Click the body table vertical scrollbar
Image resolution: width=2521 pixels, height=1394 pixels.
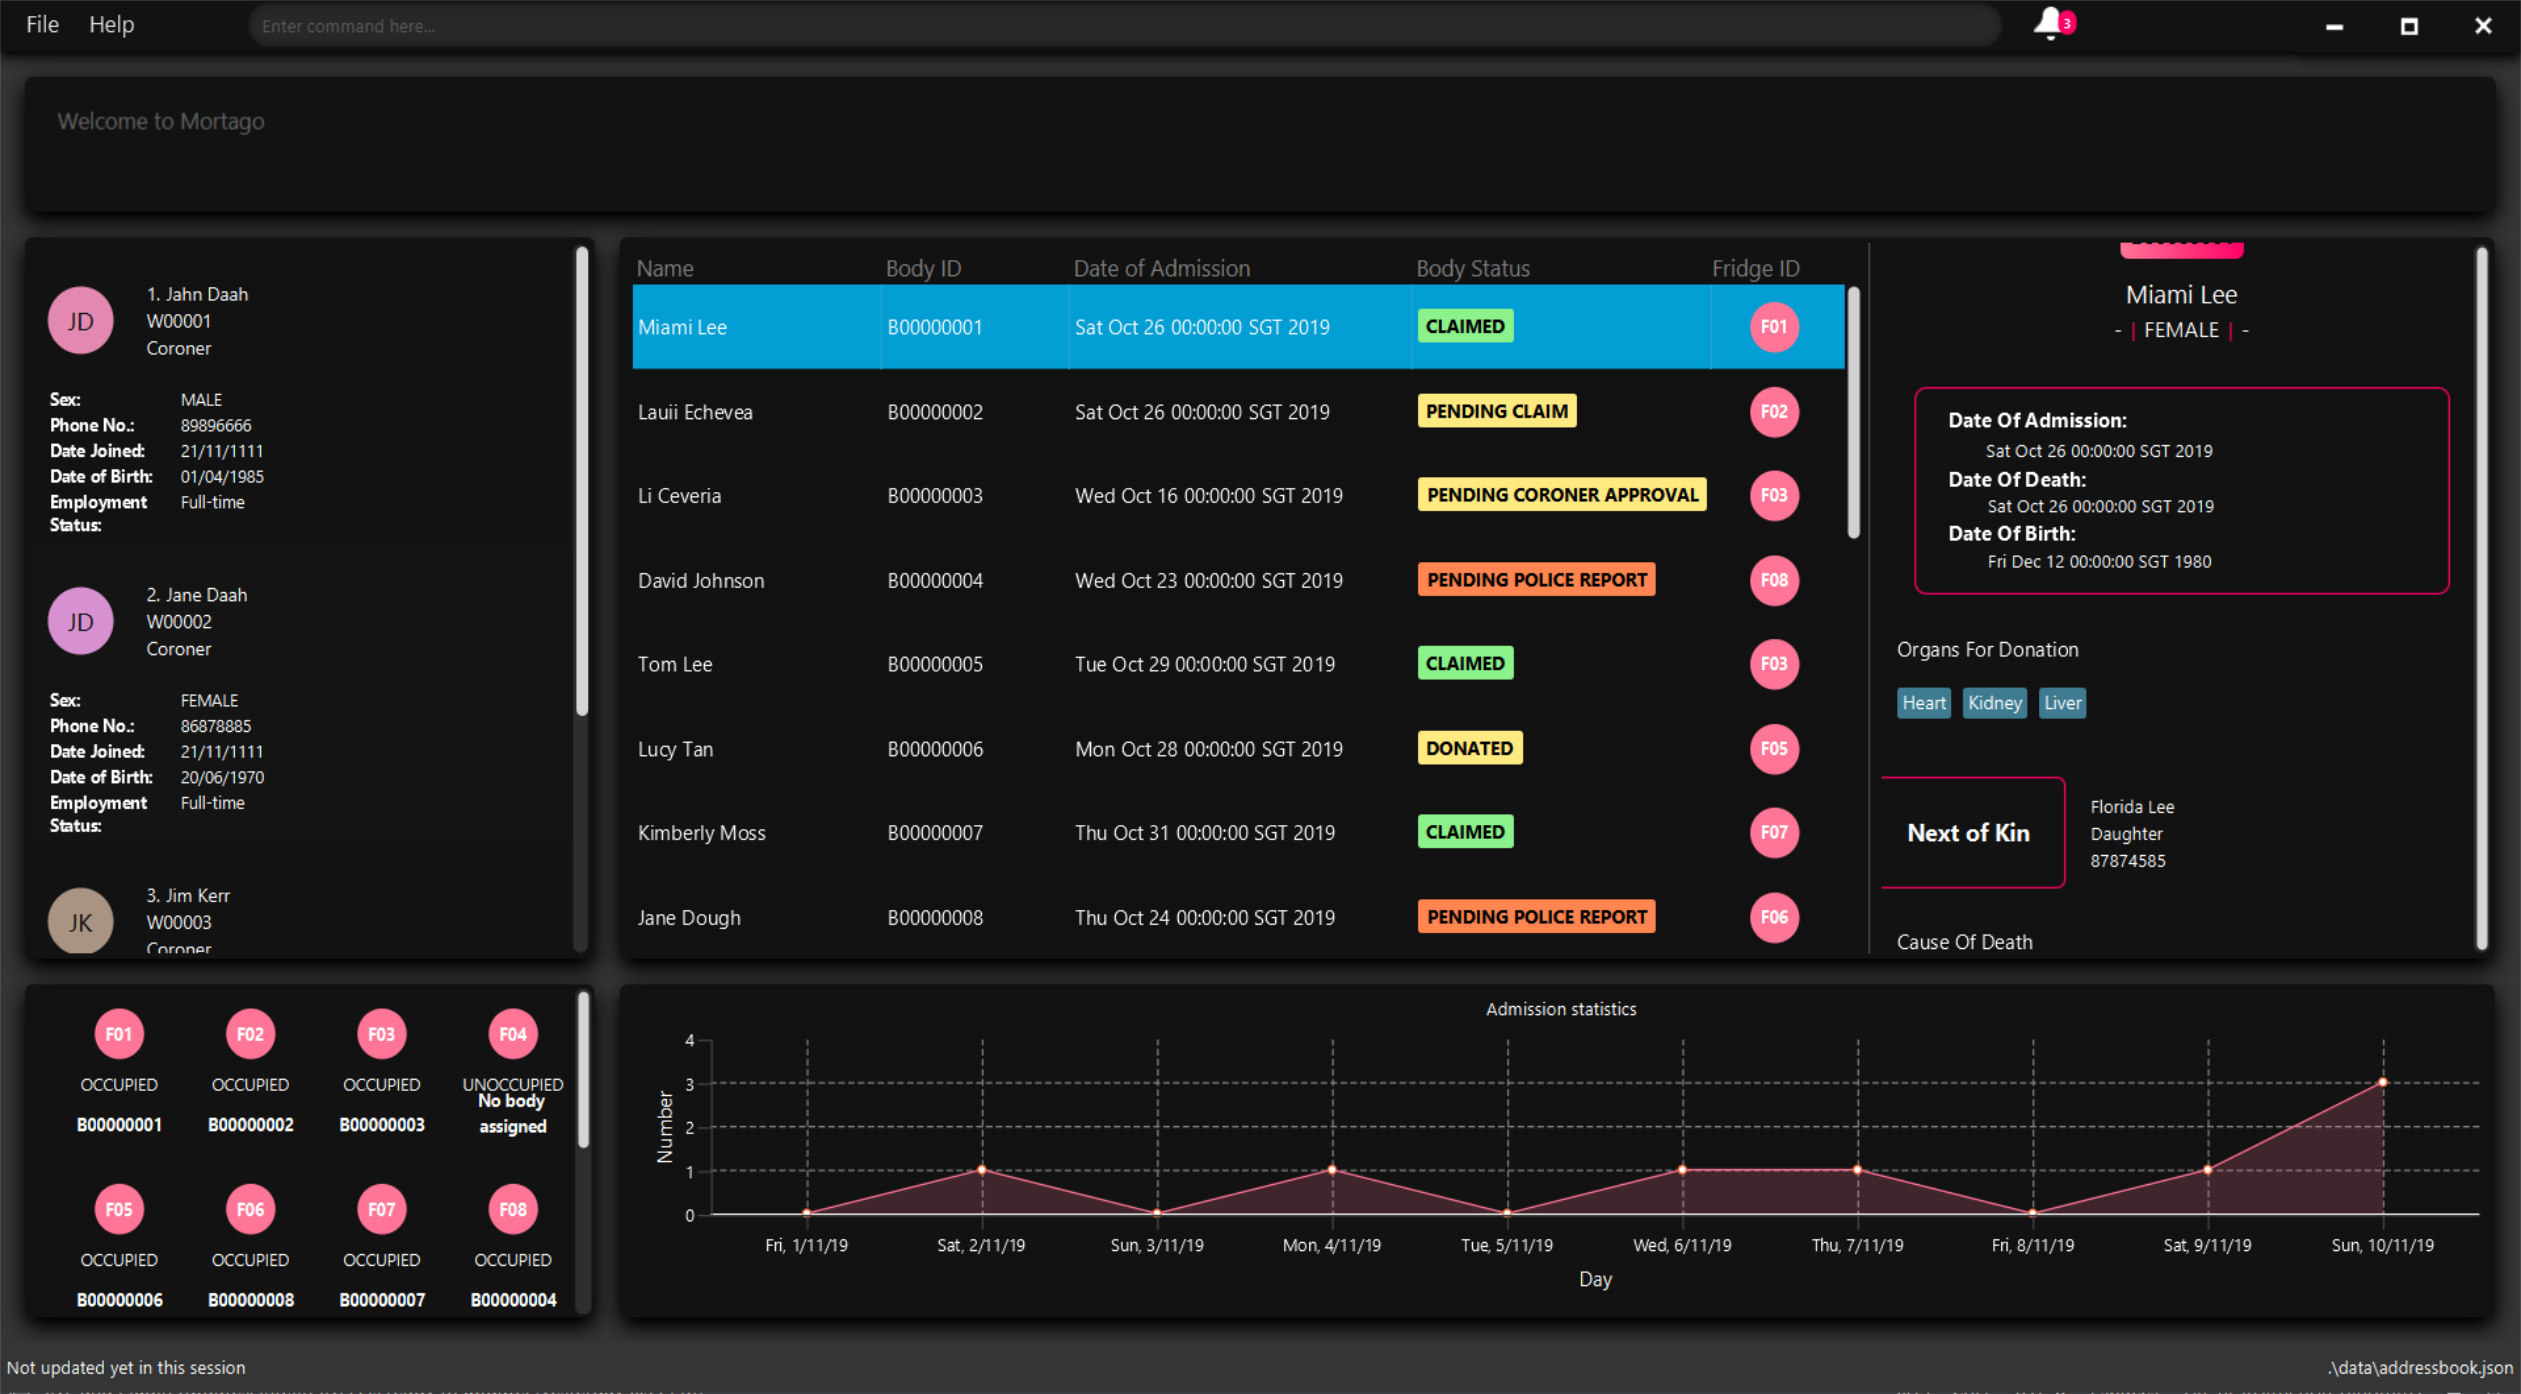pyautogui.click(x=1853, y=414)
